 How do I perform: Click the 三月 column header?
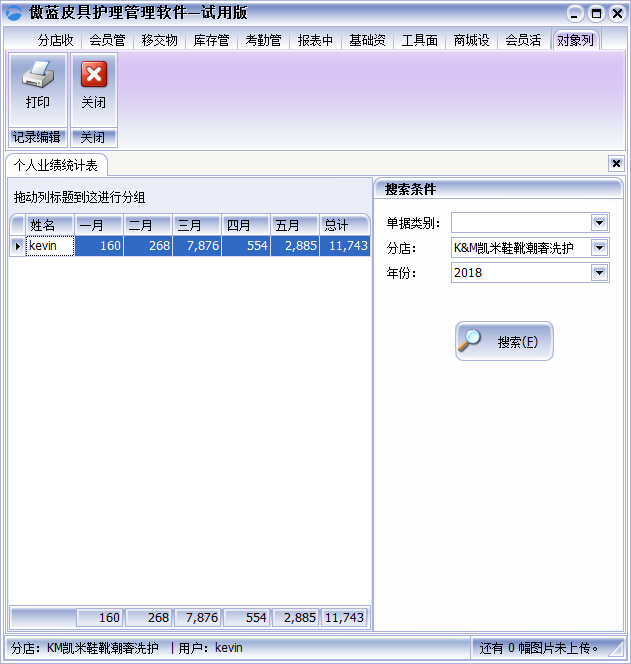(x=197, y=225)
